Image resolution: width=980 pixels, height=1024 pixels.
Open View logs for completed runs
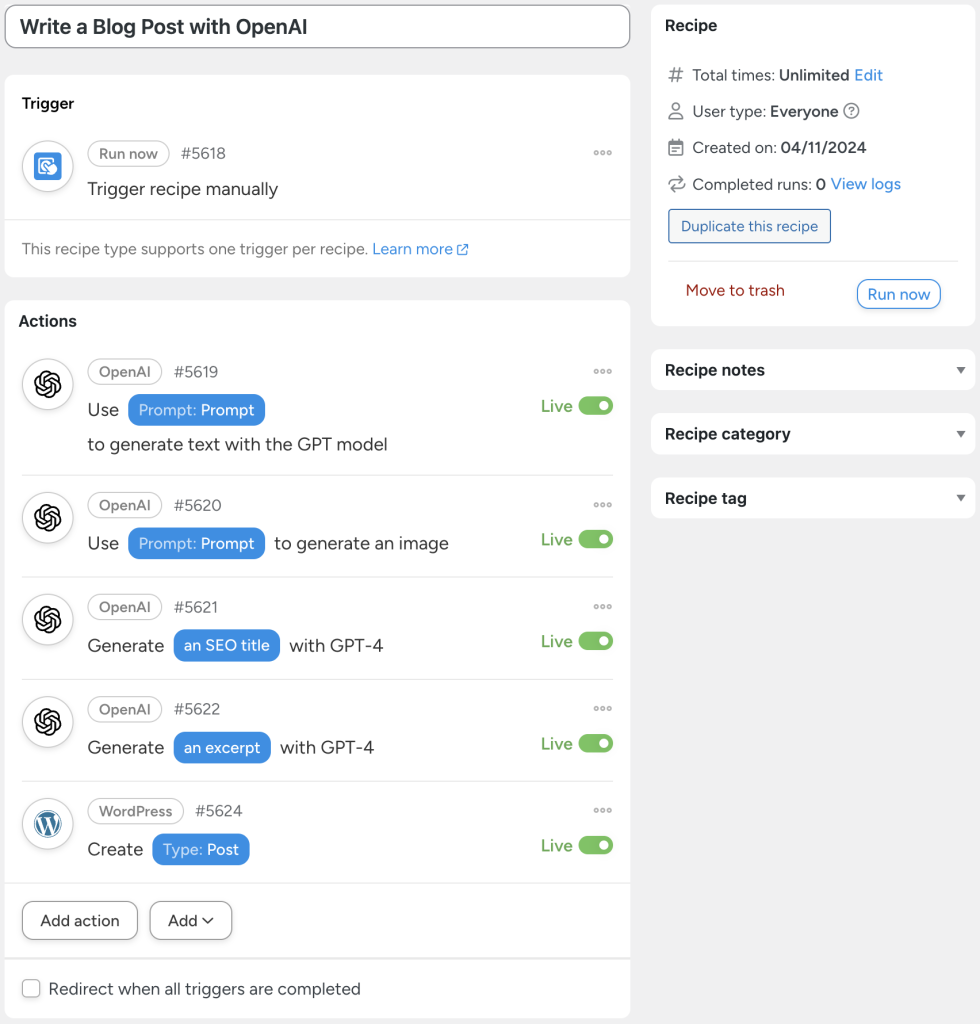point(866,184)
